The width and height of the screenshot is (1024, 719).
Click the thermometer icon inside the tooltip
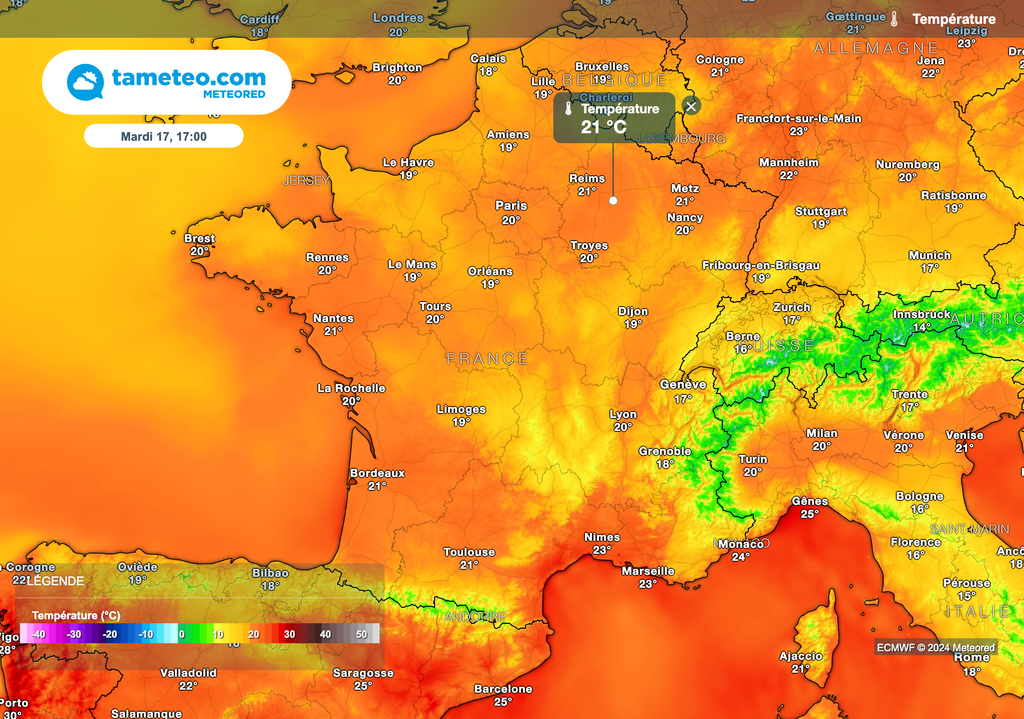pos(567,109)
